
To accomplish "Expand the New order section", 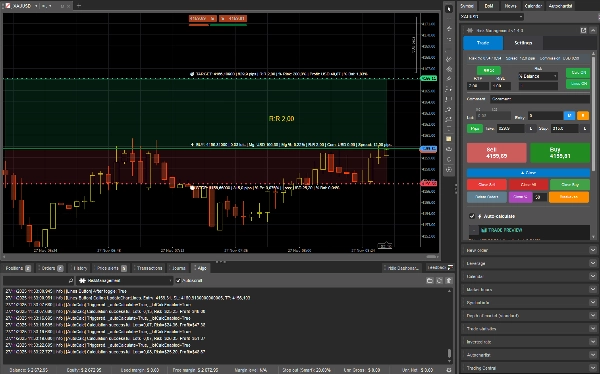I will click(530, 250).
